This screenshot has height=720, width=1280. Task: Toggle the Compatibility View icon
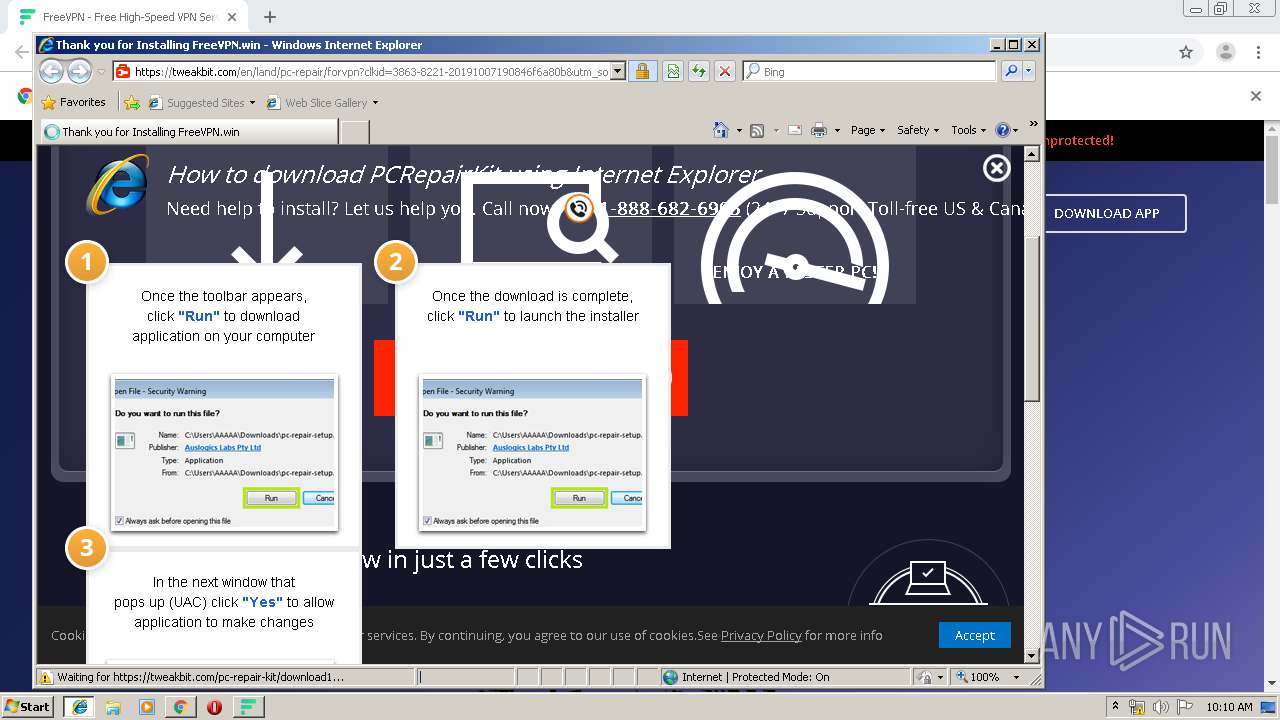pos(673,71)
